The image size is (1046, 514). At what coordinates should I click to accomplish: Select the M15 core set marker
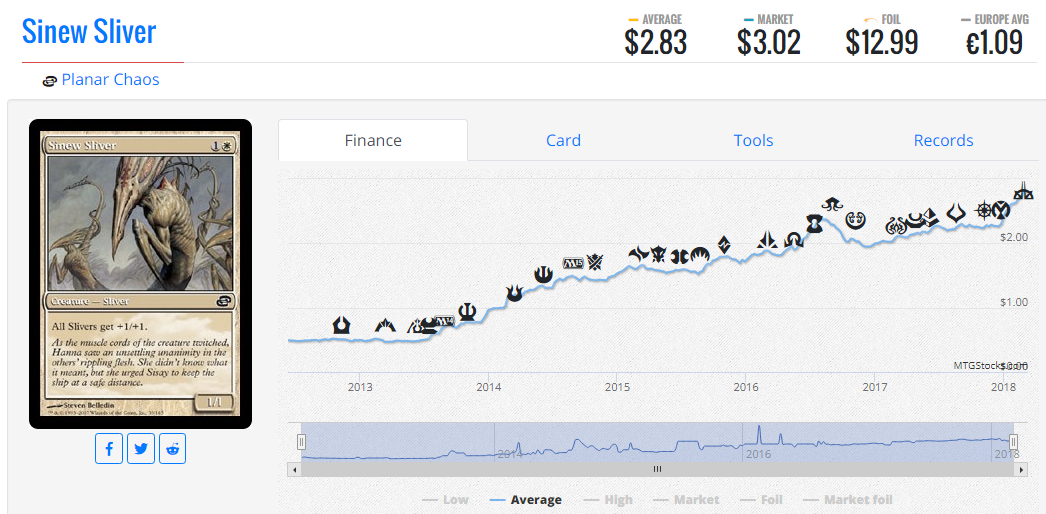[573, 263]
